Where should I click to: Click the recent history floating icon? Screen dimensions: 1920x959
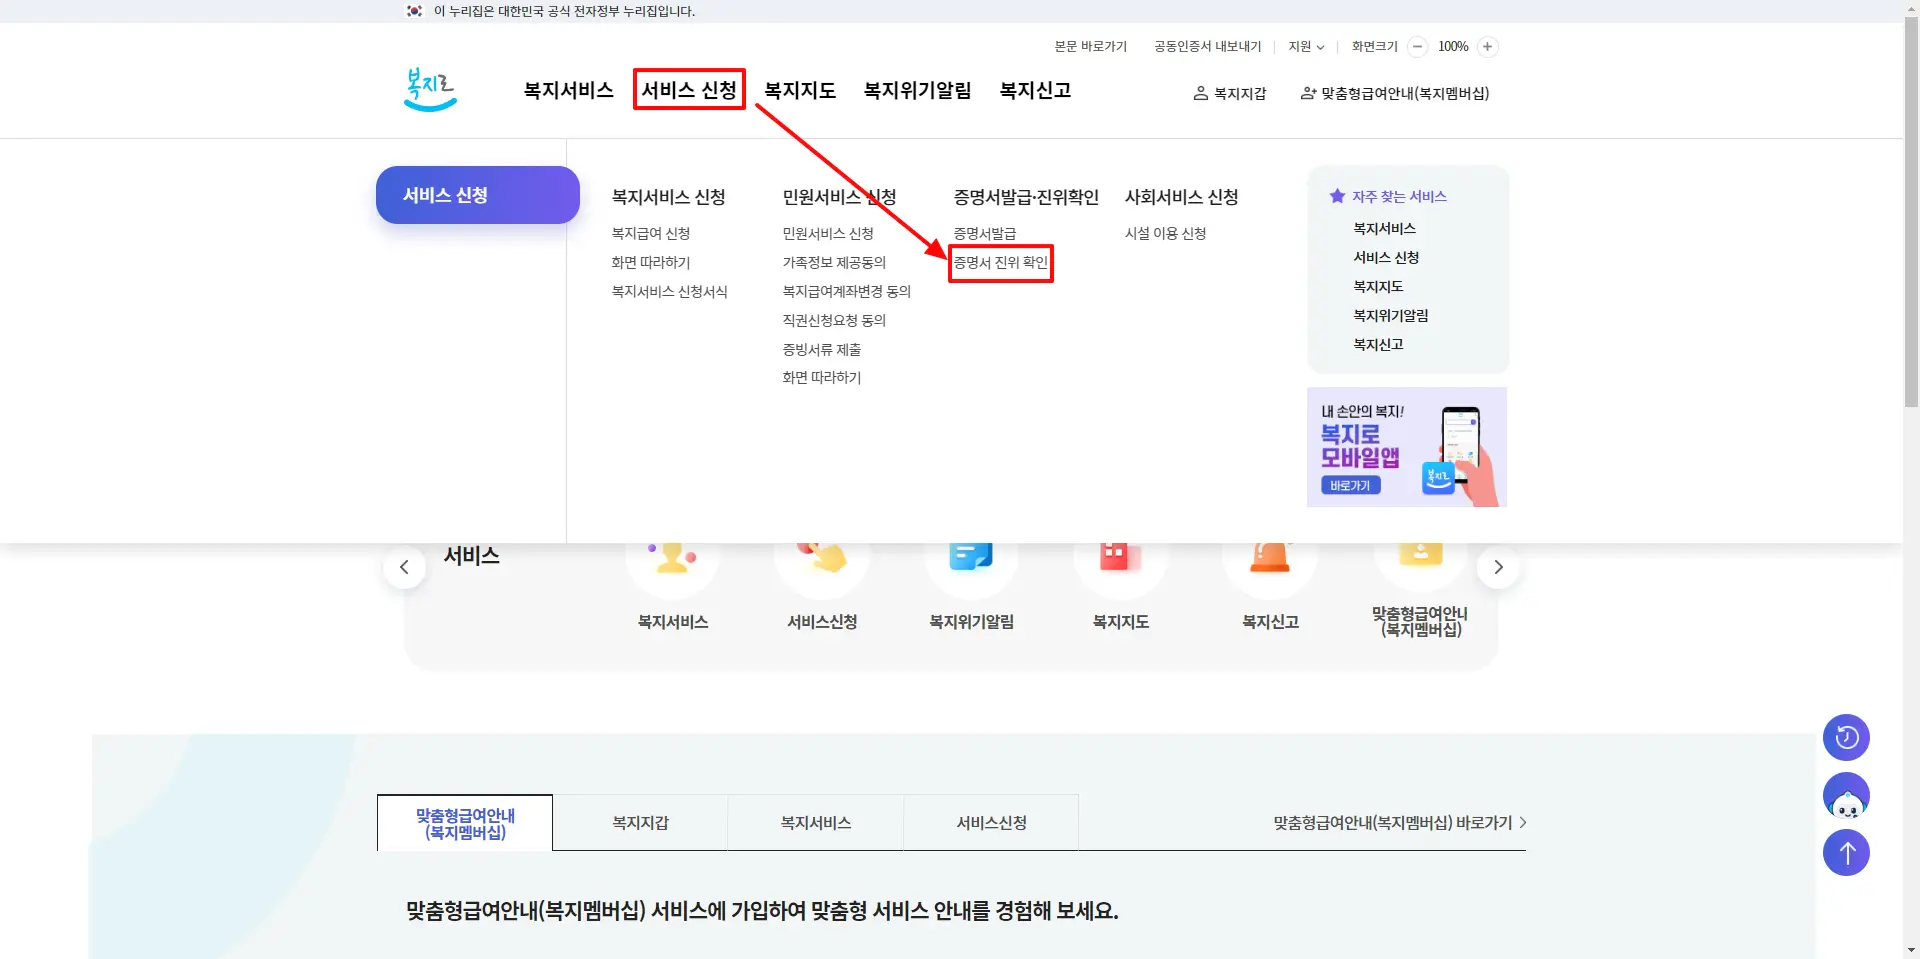(1846, 738)
